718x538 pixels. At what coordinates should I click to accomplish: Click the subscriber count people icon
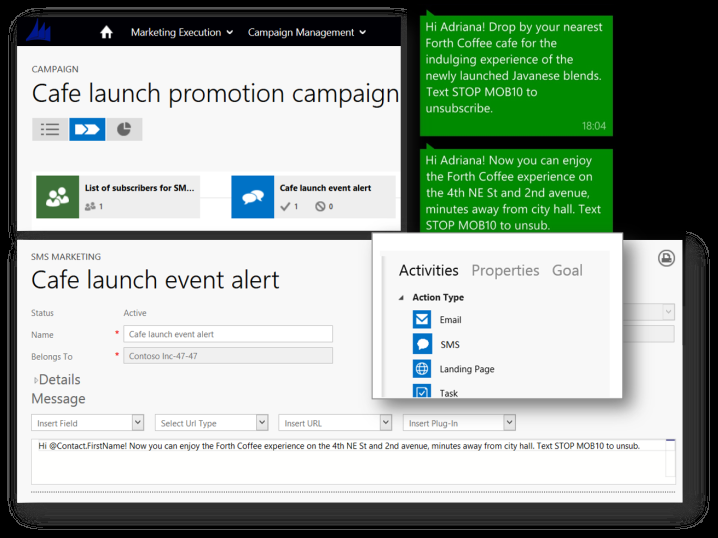[90, 207]
